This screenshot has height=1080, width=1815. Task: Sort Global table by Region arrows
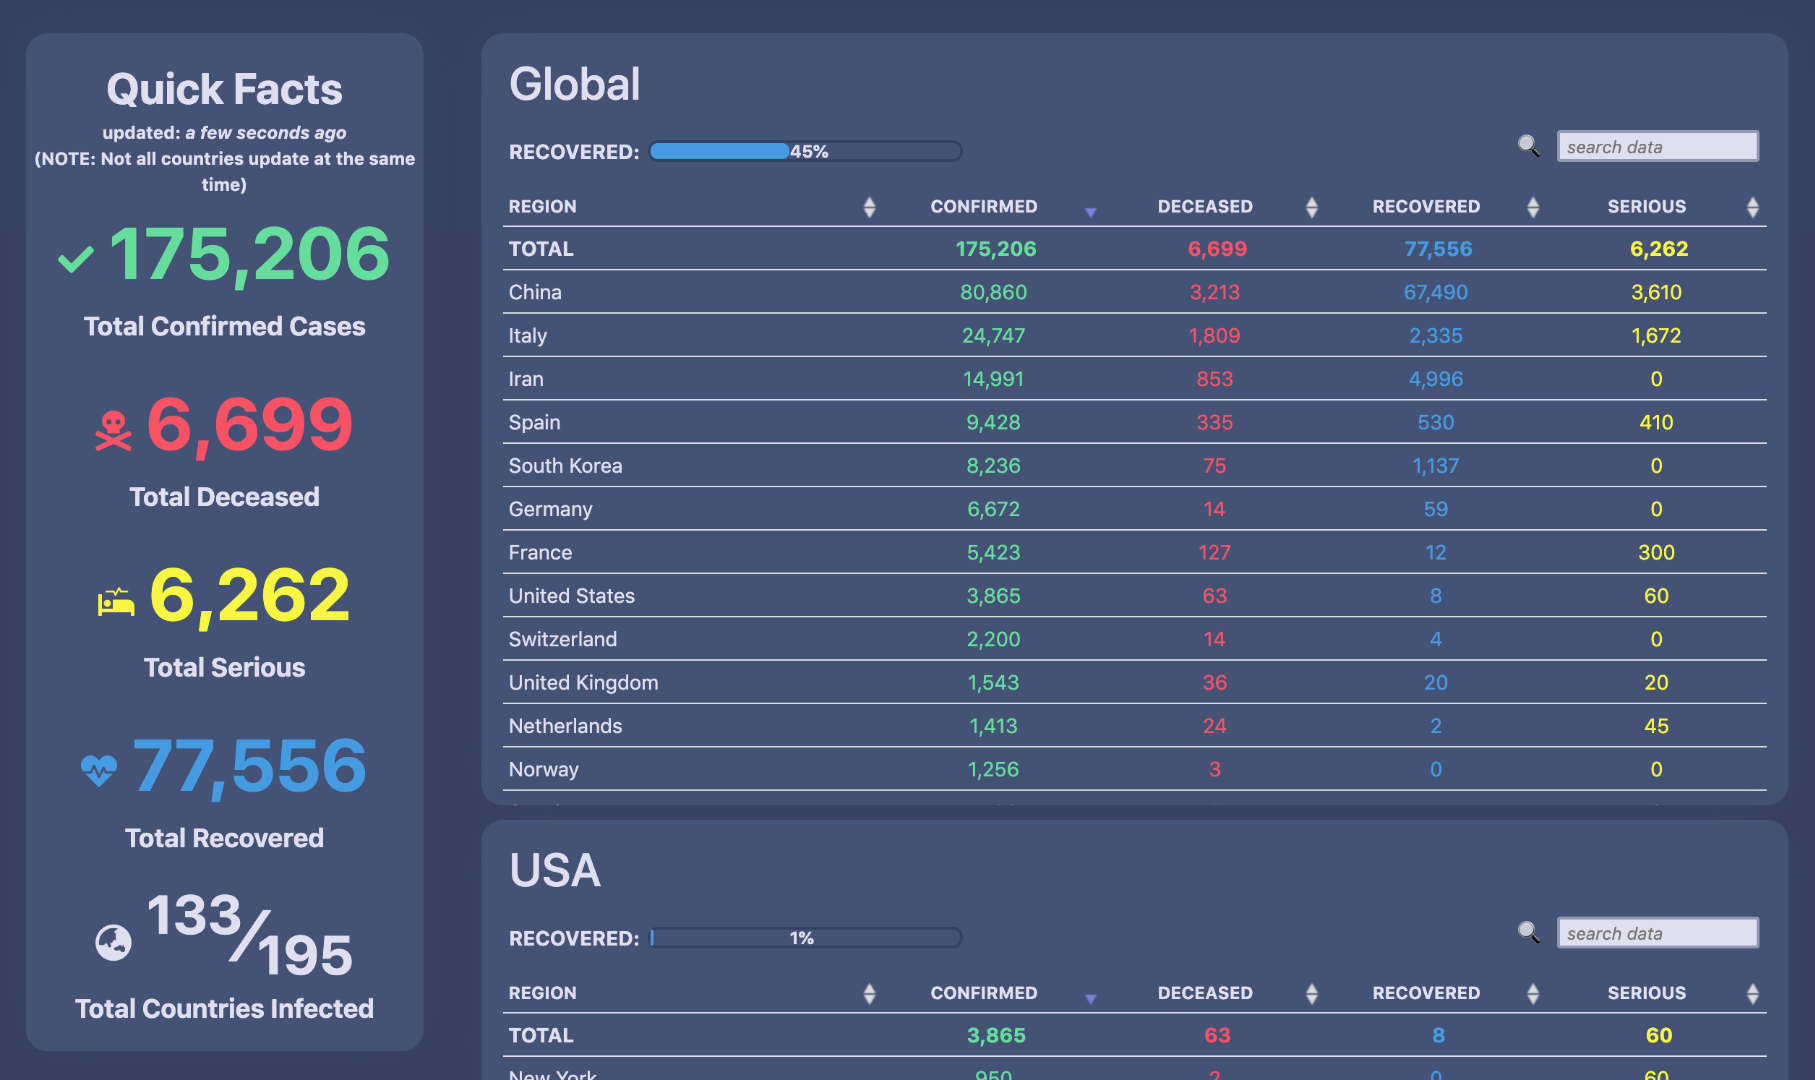pyautogui.click(x=869, y=207)
